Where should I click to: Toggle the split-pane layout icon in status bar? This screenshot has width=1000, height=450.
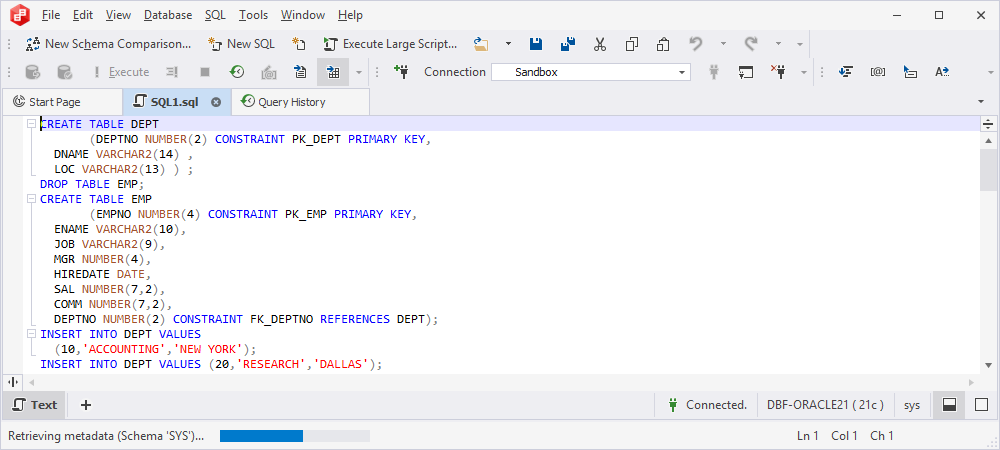point(950,405)
